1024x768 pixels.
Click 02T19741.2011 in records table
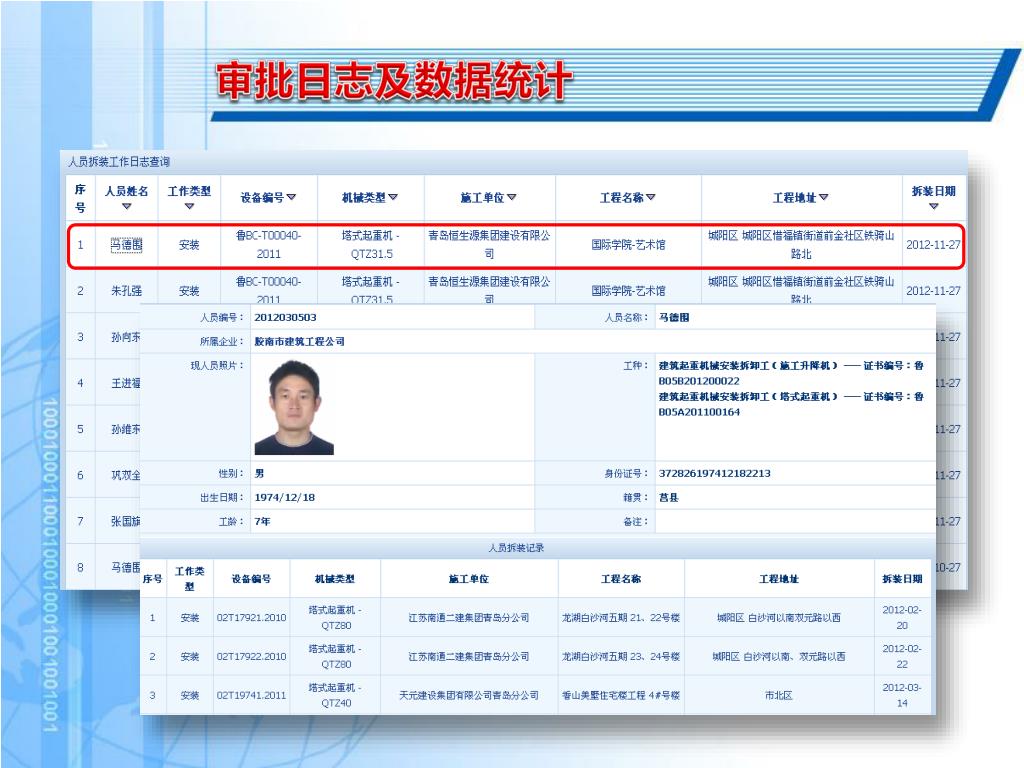click(x=251, y=696)
